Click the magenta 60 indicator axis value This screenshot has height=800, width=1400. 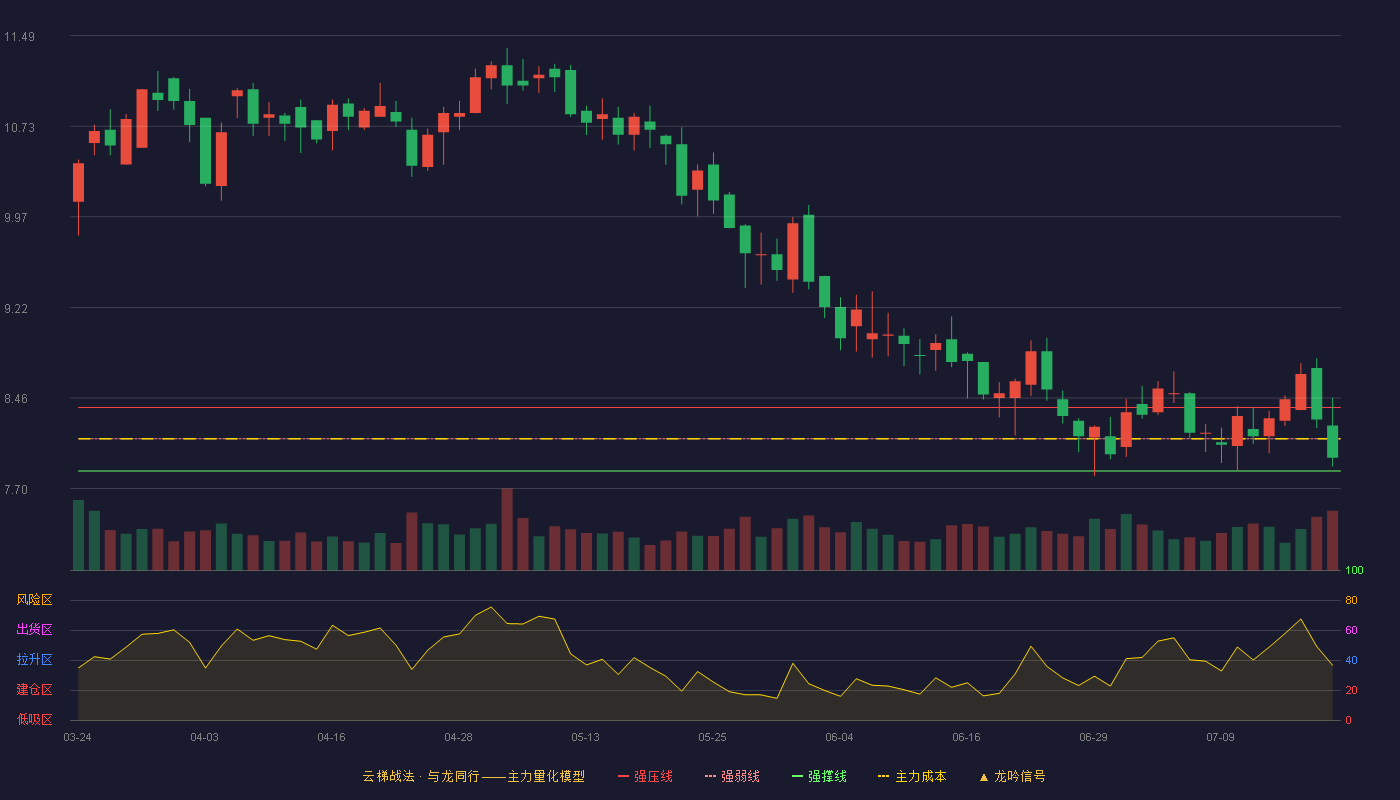coord(1351,630)
